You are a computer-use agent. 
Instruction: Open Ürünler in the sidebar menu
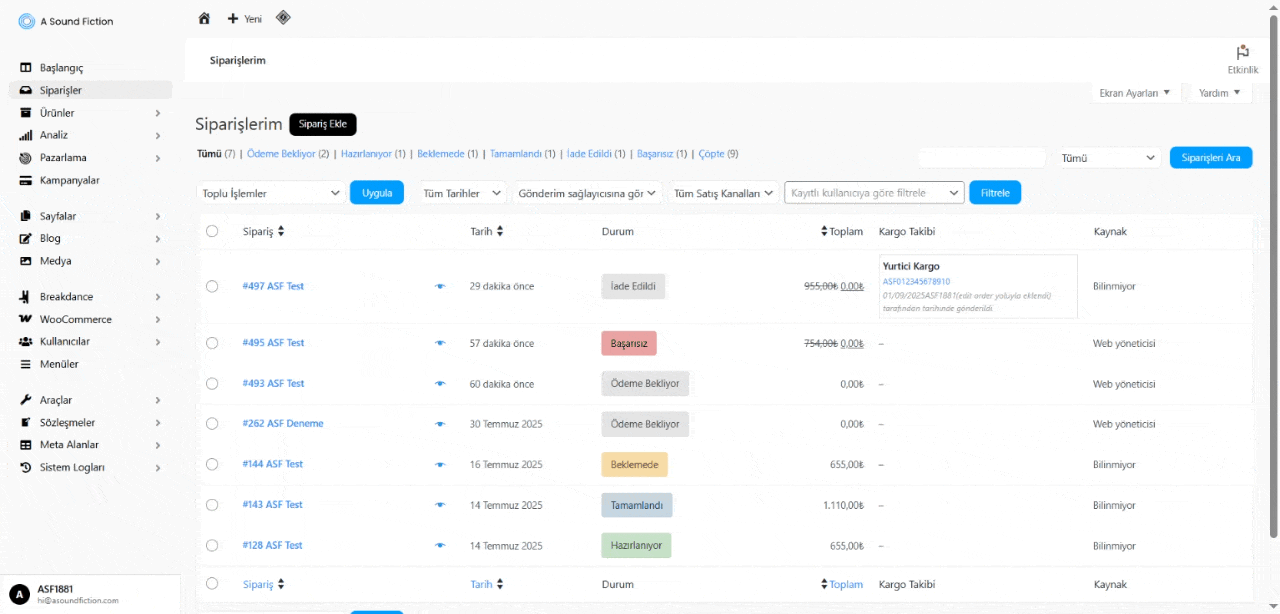point(57,113)
